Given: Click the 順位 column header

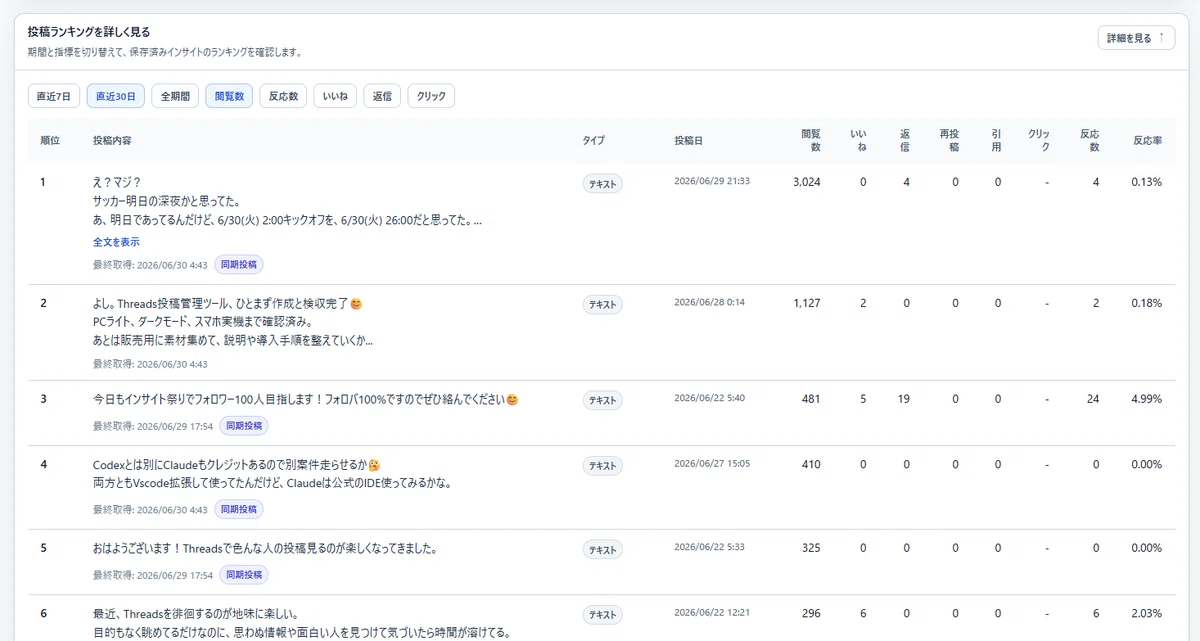Looking at the screenshot, I should [x=50, y=141].
